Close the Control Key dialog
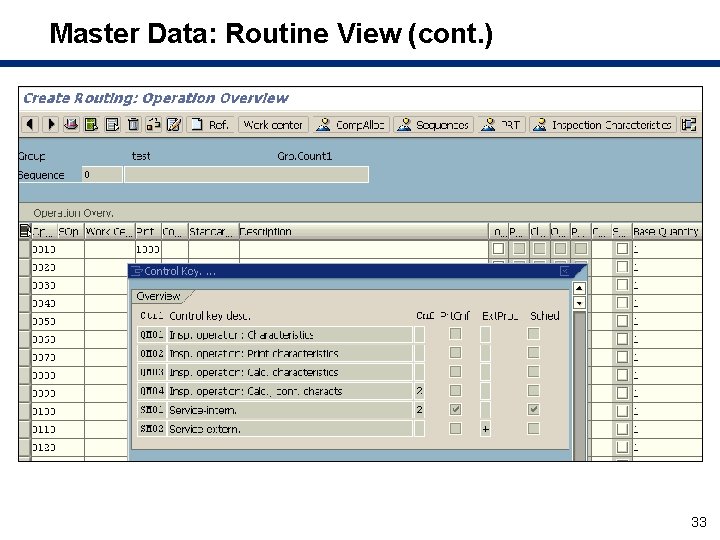Viewport: 720px width, 540px height. pyautogui.click(x=565, y=271)
